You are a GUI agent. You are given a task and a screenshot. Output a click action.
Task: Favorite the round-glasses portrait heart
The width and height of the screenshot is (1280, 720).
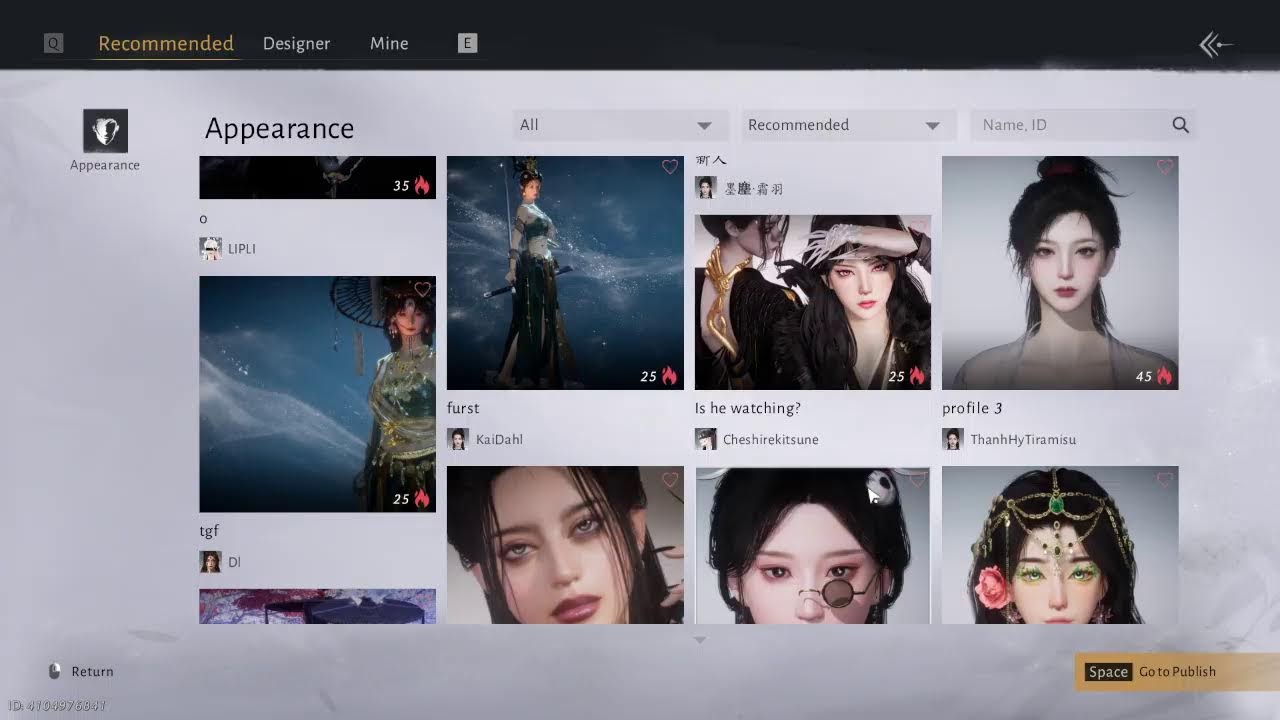point(917,480)
